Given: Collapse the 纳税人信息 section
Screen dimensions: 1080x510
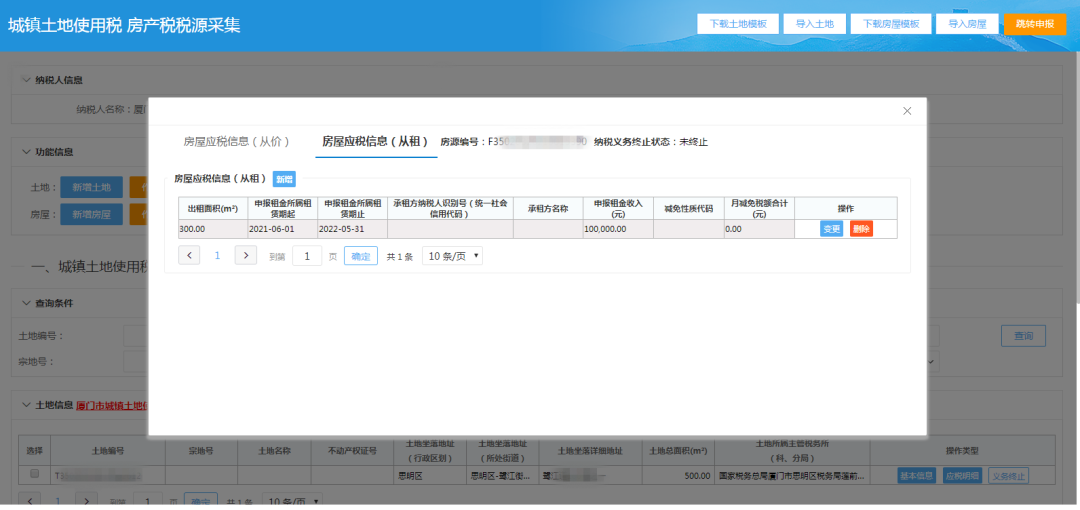Looking at the screenshot, I should [27, 80].
